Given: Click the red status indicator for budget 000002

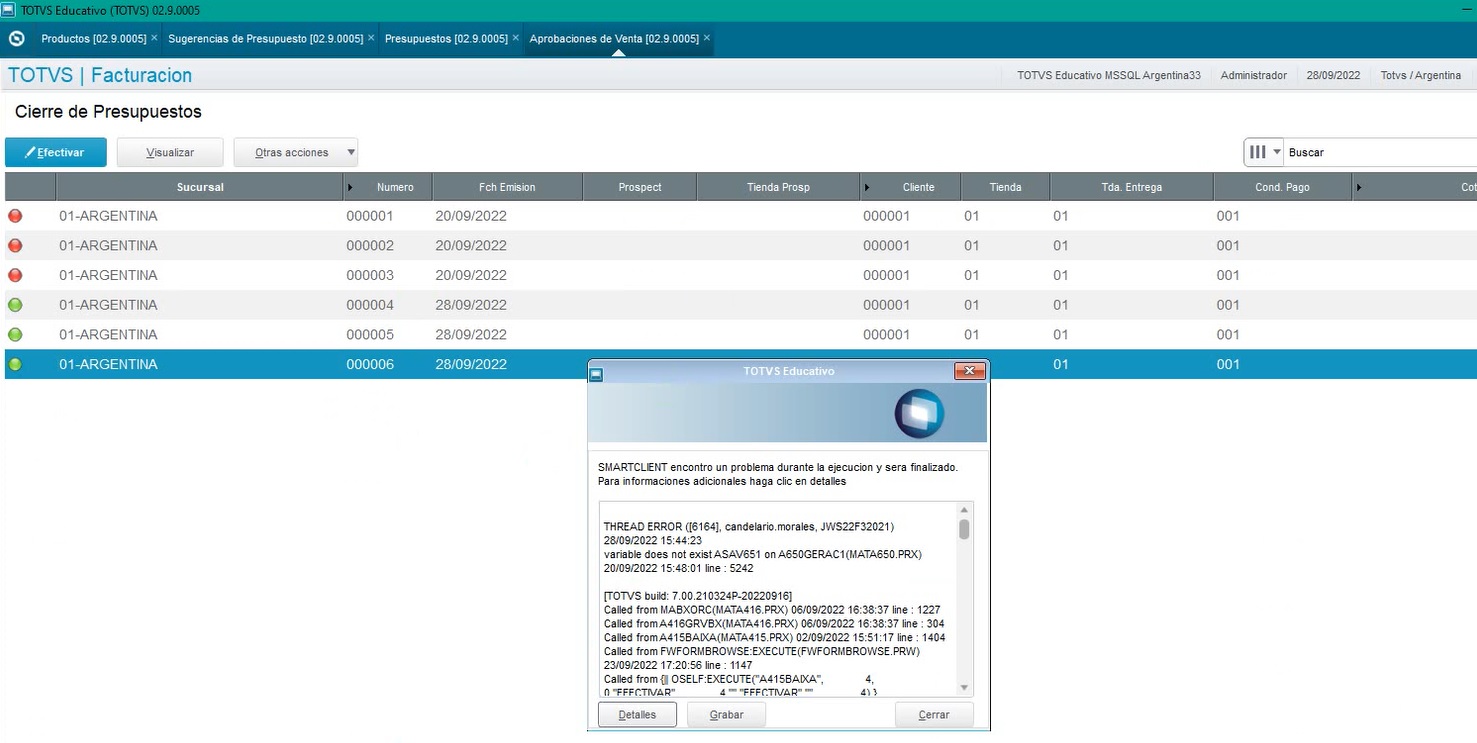Looking at the screenshot, I should [x=15, y=245].
